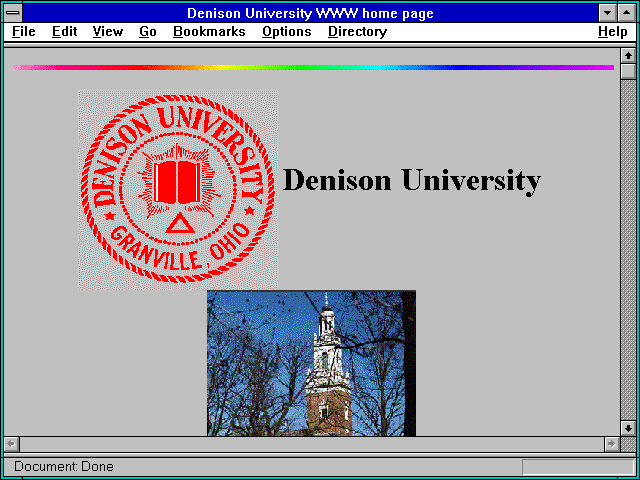Screen dimensions: 640x480
Task: Open the Help menu
Action: [613, 32]
